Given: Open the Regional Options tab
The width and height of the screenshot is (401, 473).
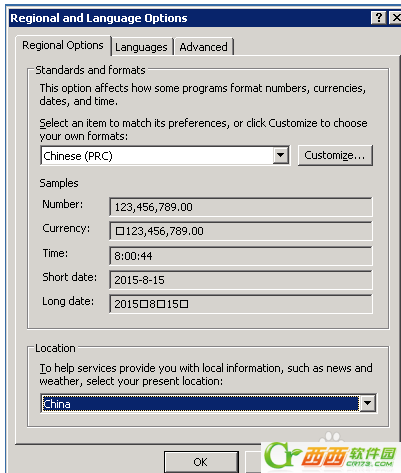Looking at the screenshot, I should 63,45.
